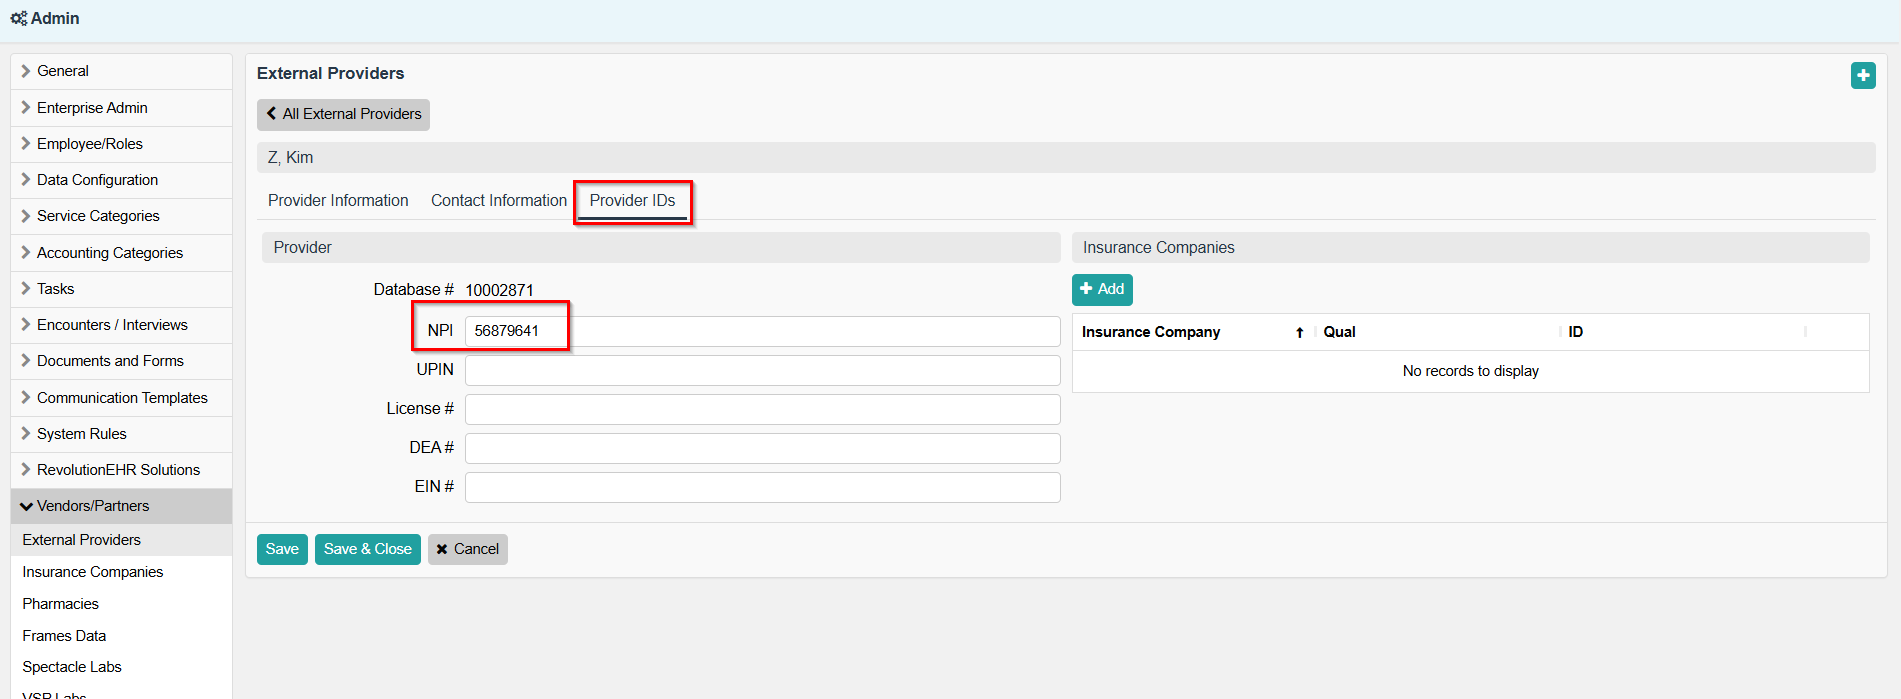Image resolution: width=1901 pixels, height=699 pixels.
Task: Add an insurance company entry
Action: [1101, 289]
